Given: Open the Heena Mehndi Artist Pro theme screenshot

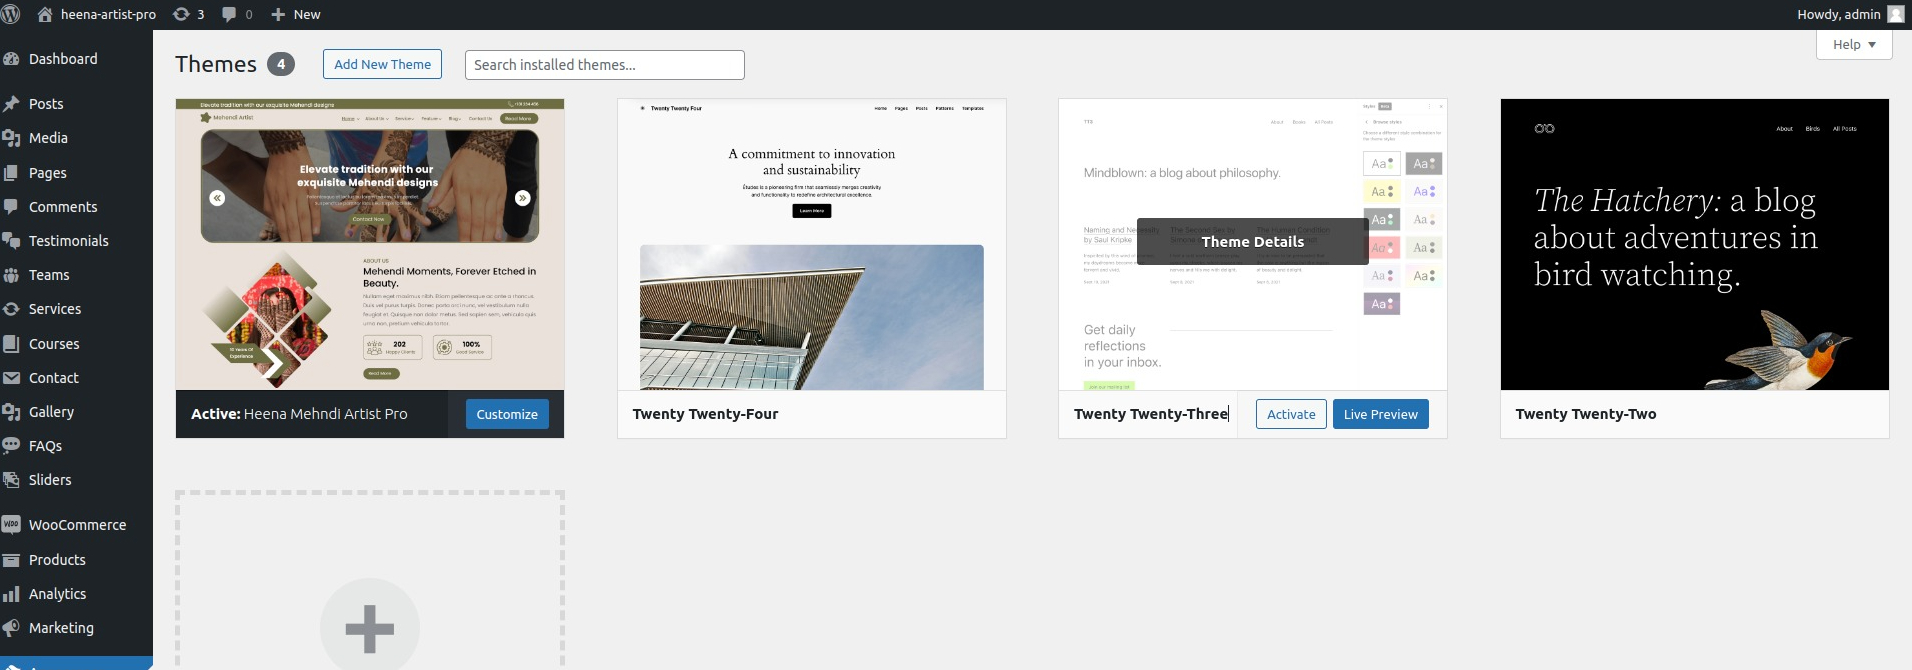Looking at the screenshot, I should pyautogui.click(x=370, y=244).
